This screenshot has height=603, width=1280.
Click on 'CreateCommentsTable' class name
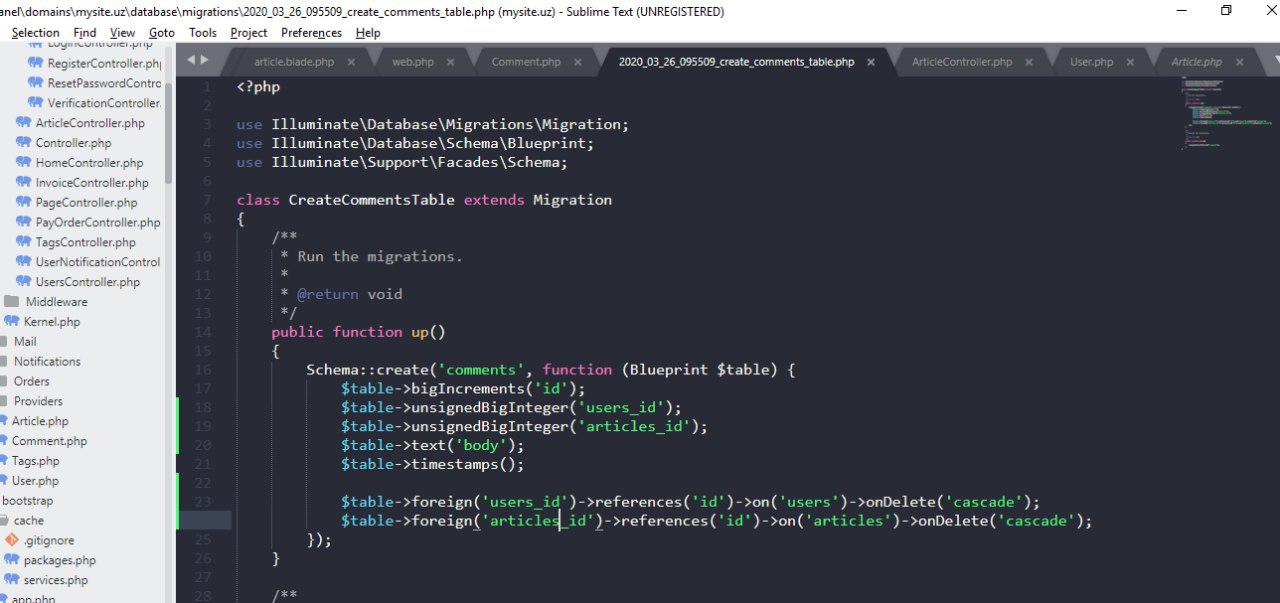(x=371, y=200)
